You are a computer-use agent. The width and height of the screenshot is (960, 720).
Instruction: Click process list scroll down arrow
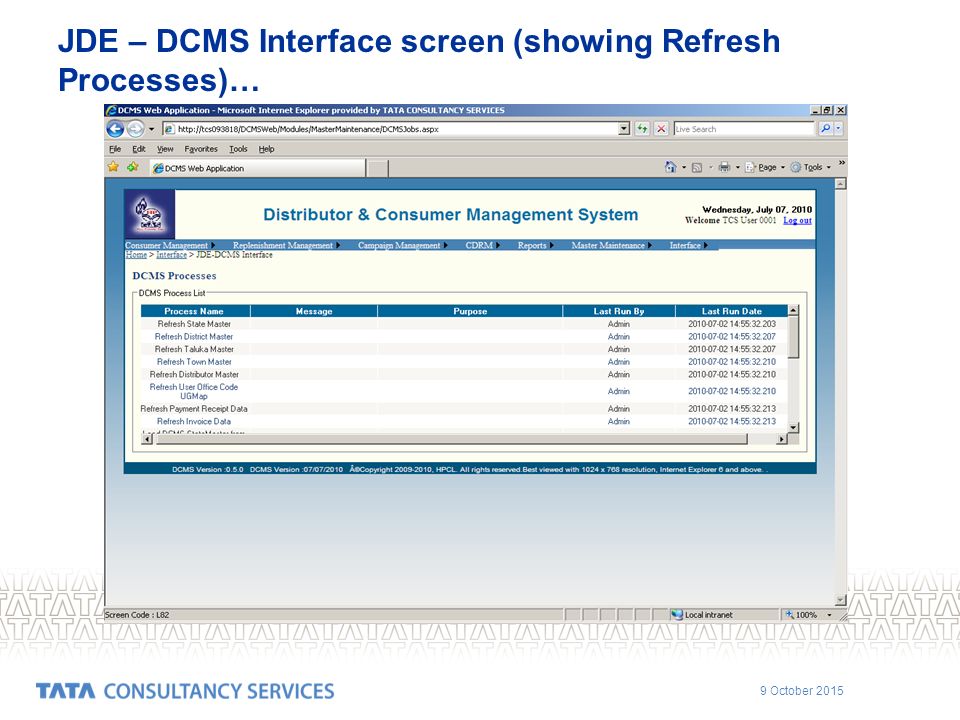click(x=793, y=427)
